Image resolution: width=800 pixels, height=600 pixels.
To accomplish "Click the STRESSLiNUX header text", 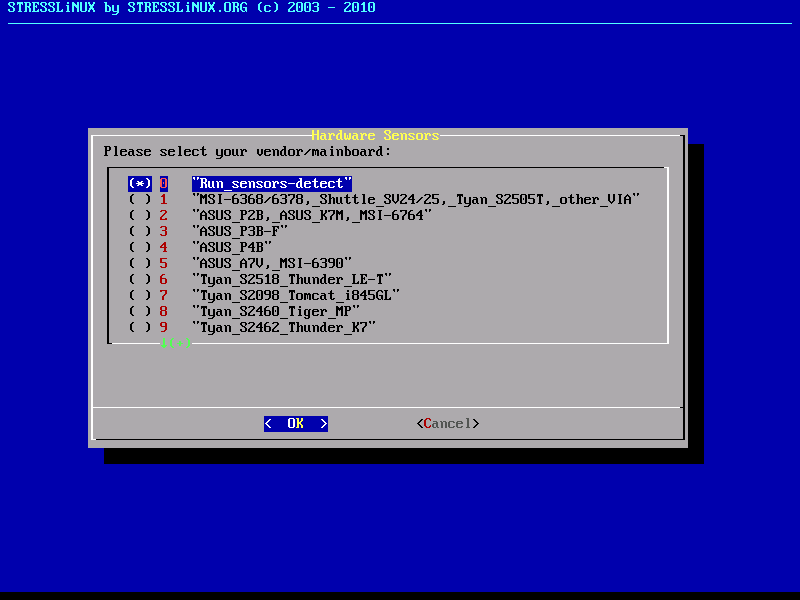I will coord(192,8).
